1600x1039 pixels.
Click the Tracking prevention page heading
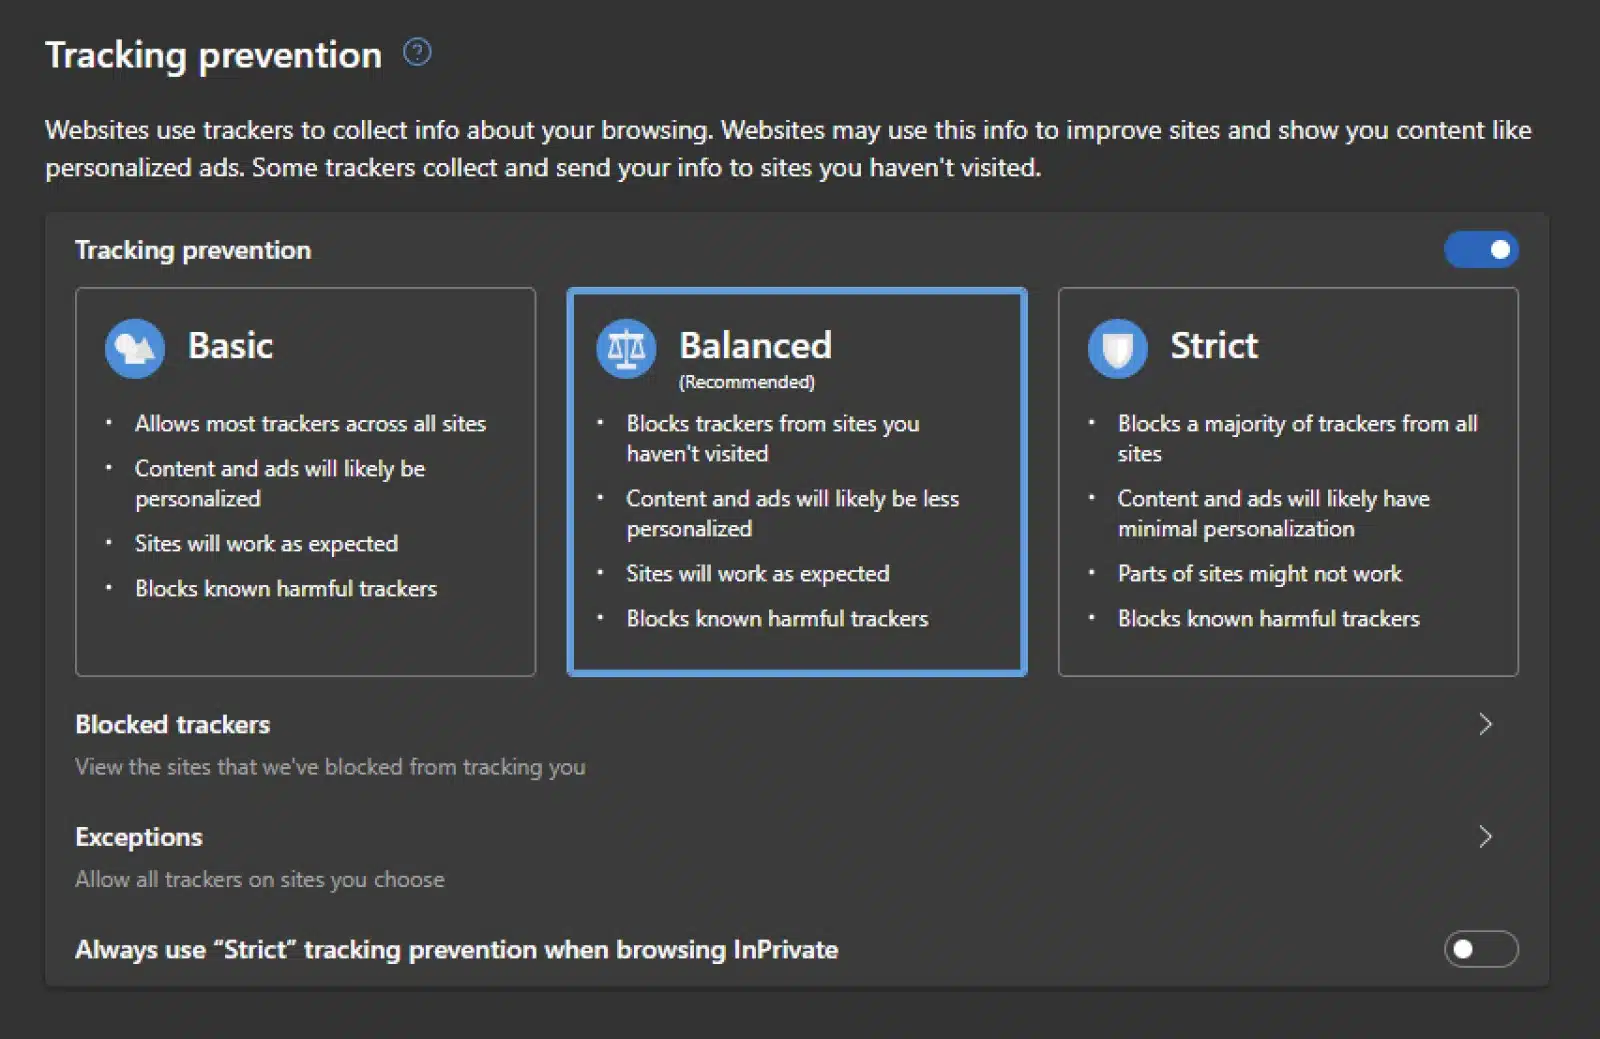click(x=212, y=54)
